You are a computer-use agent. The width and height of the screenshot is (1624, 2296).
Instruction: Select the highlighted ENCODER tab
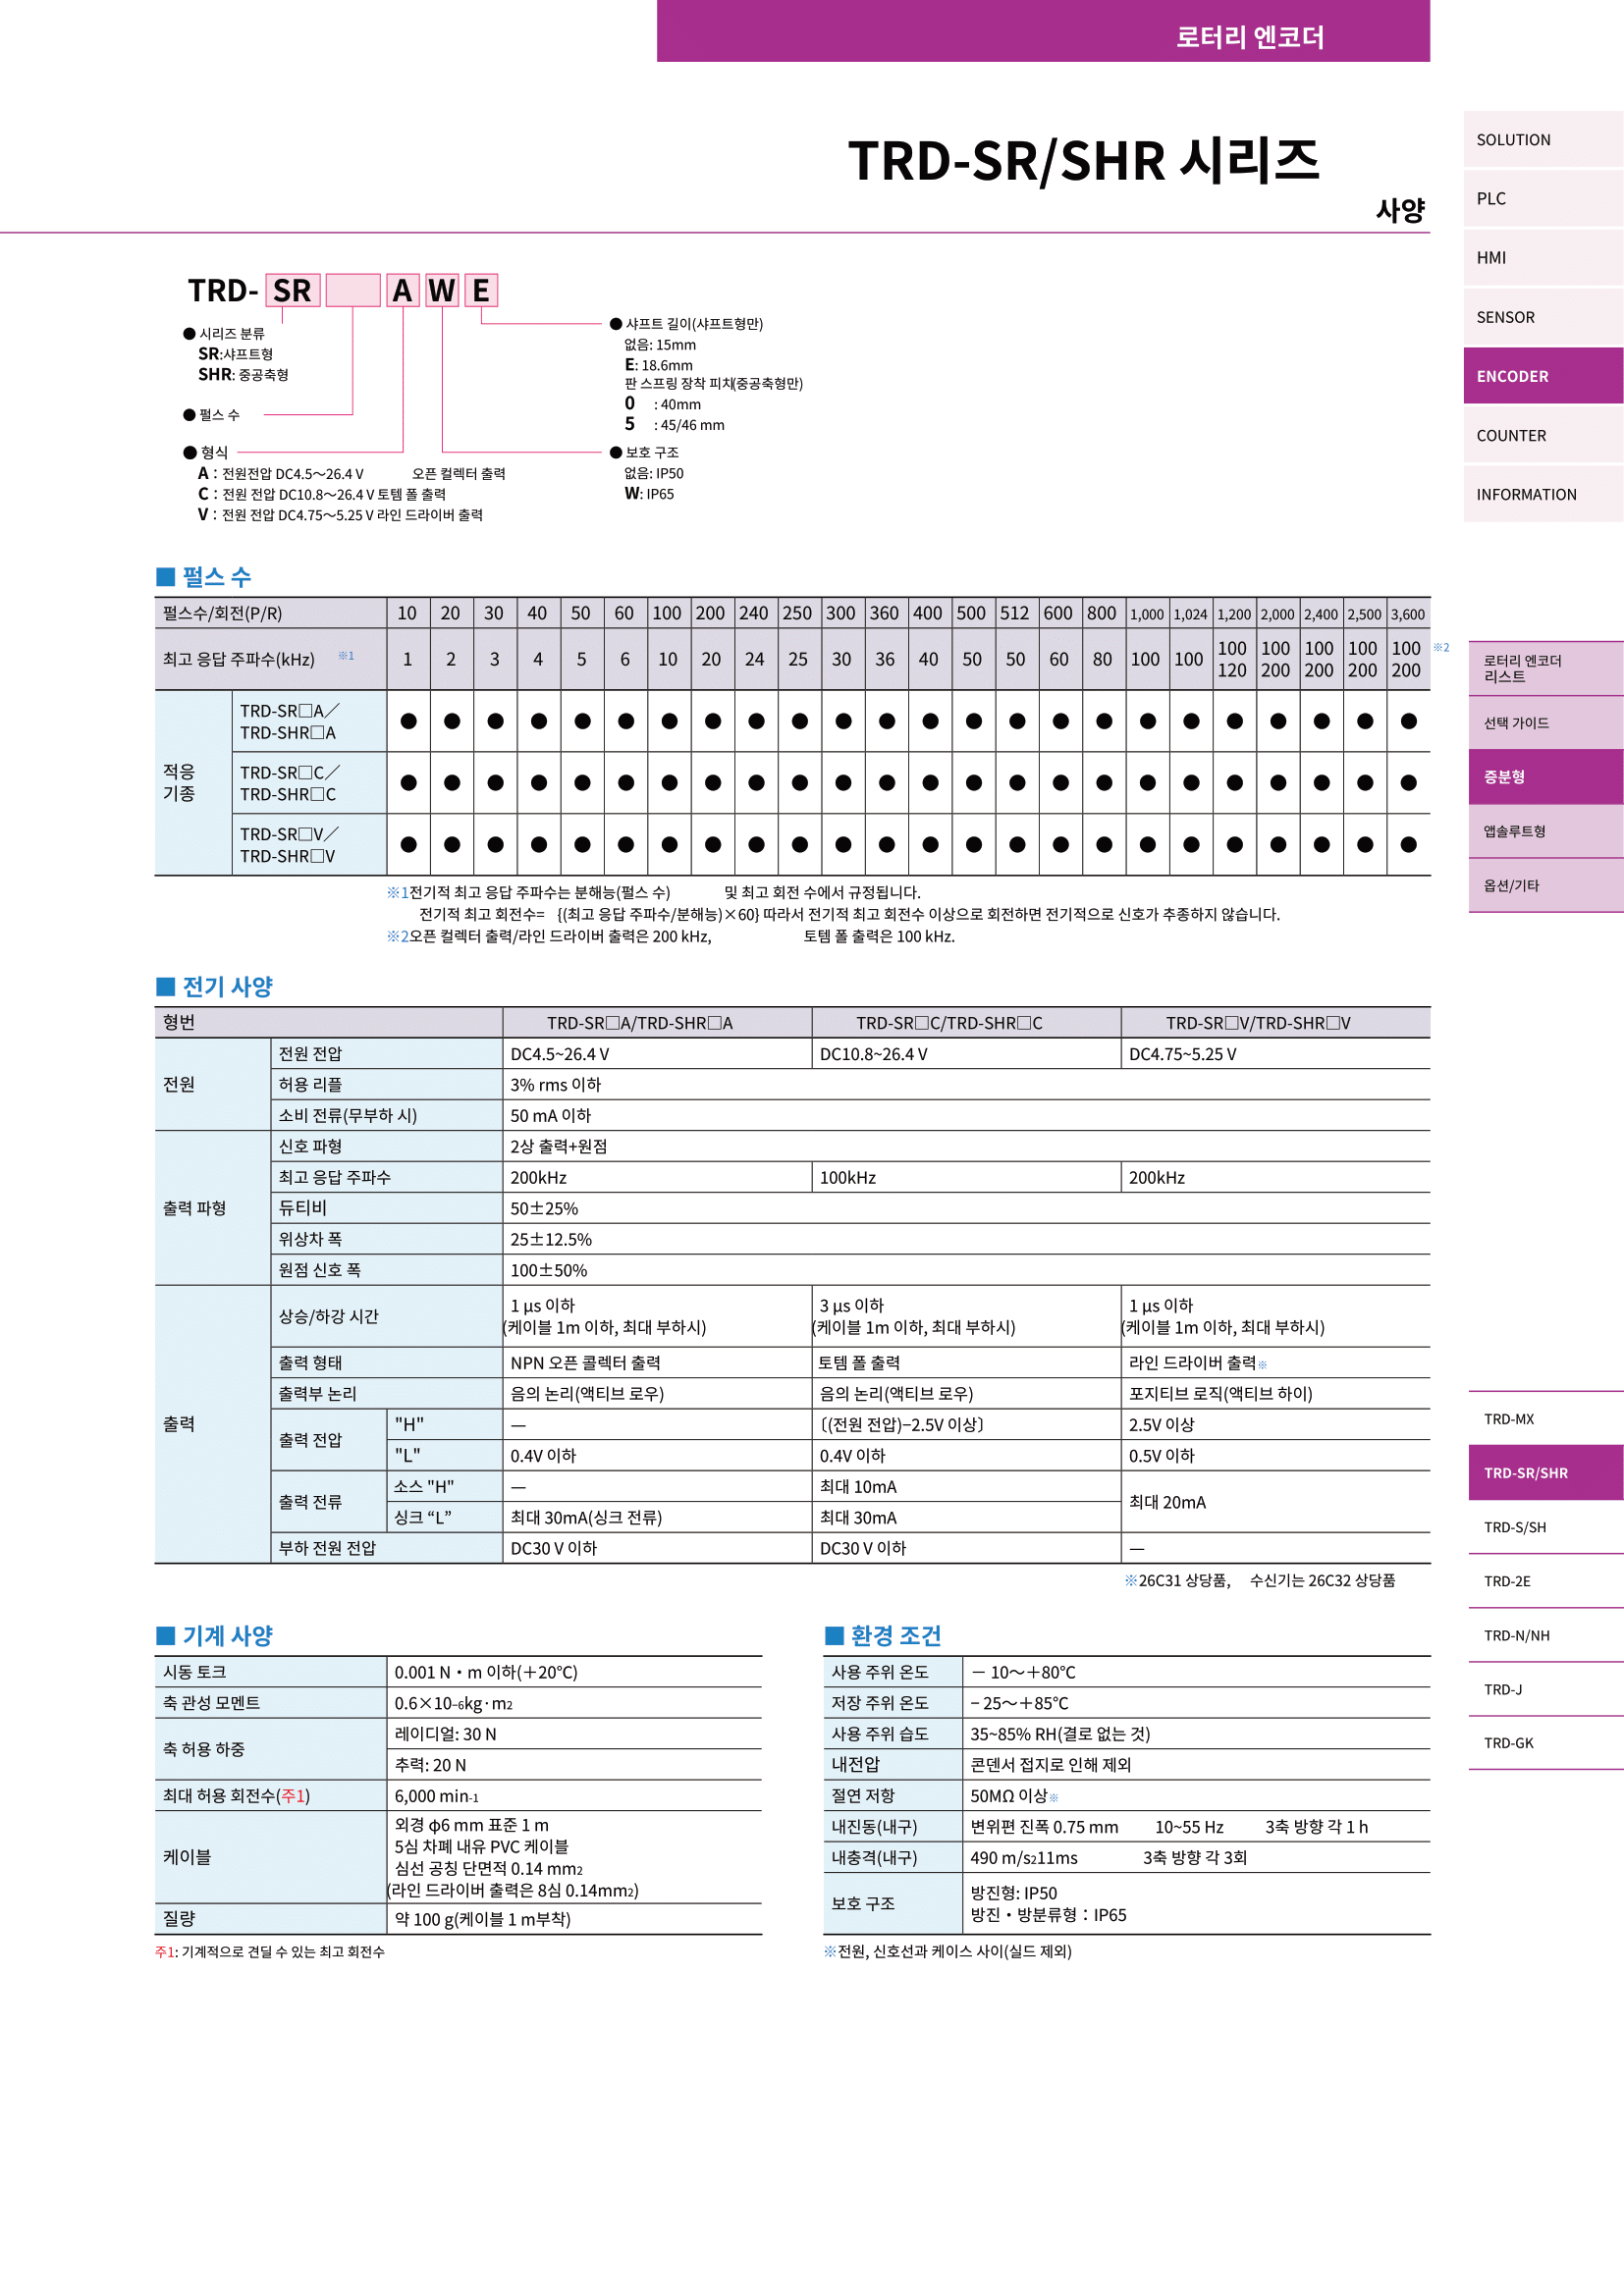pyautogui.click(x=1543, y=375)
